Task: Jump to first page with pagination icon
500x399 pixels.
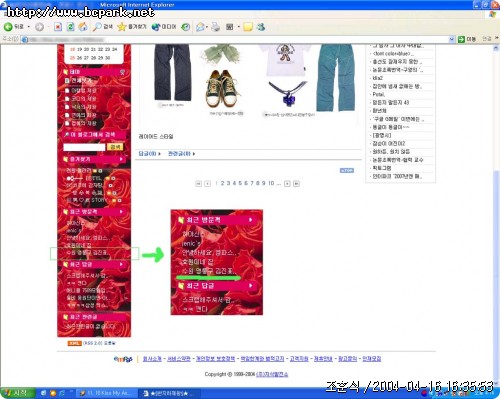Action: coord(198,184)
